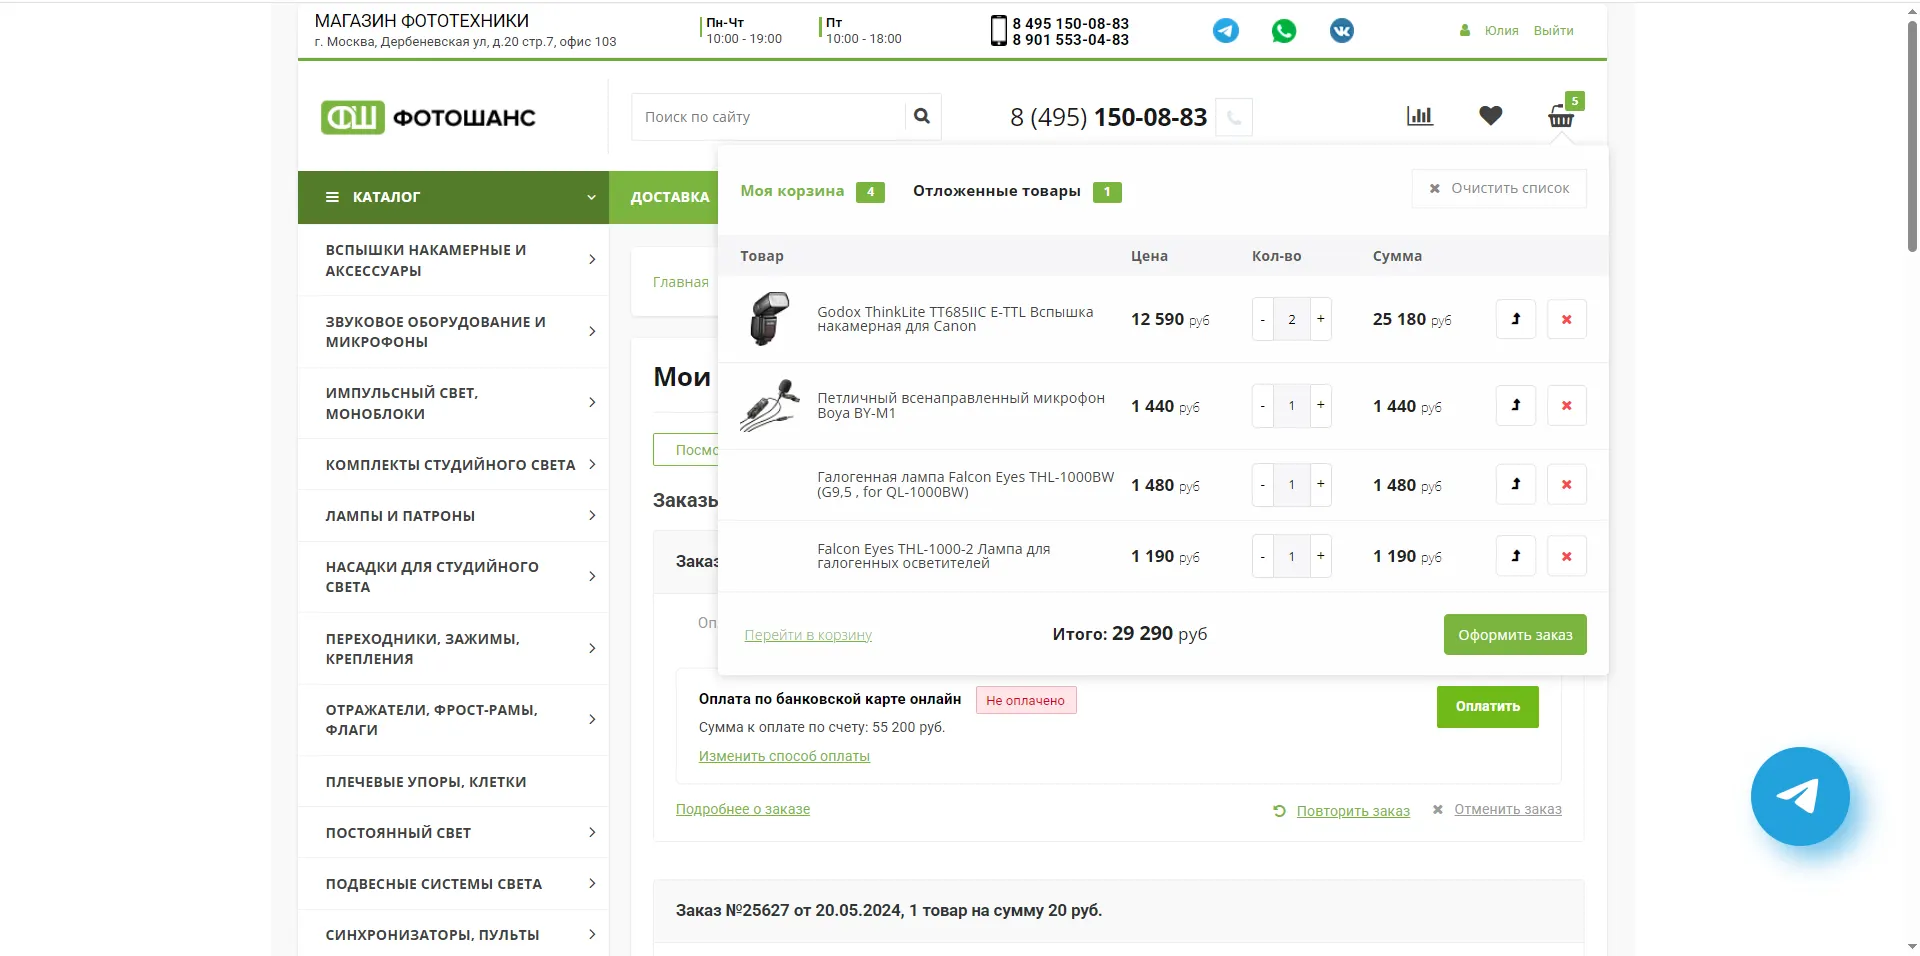
Task: Click Оформить заказ button
Action: coord(1515,635)
